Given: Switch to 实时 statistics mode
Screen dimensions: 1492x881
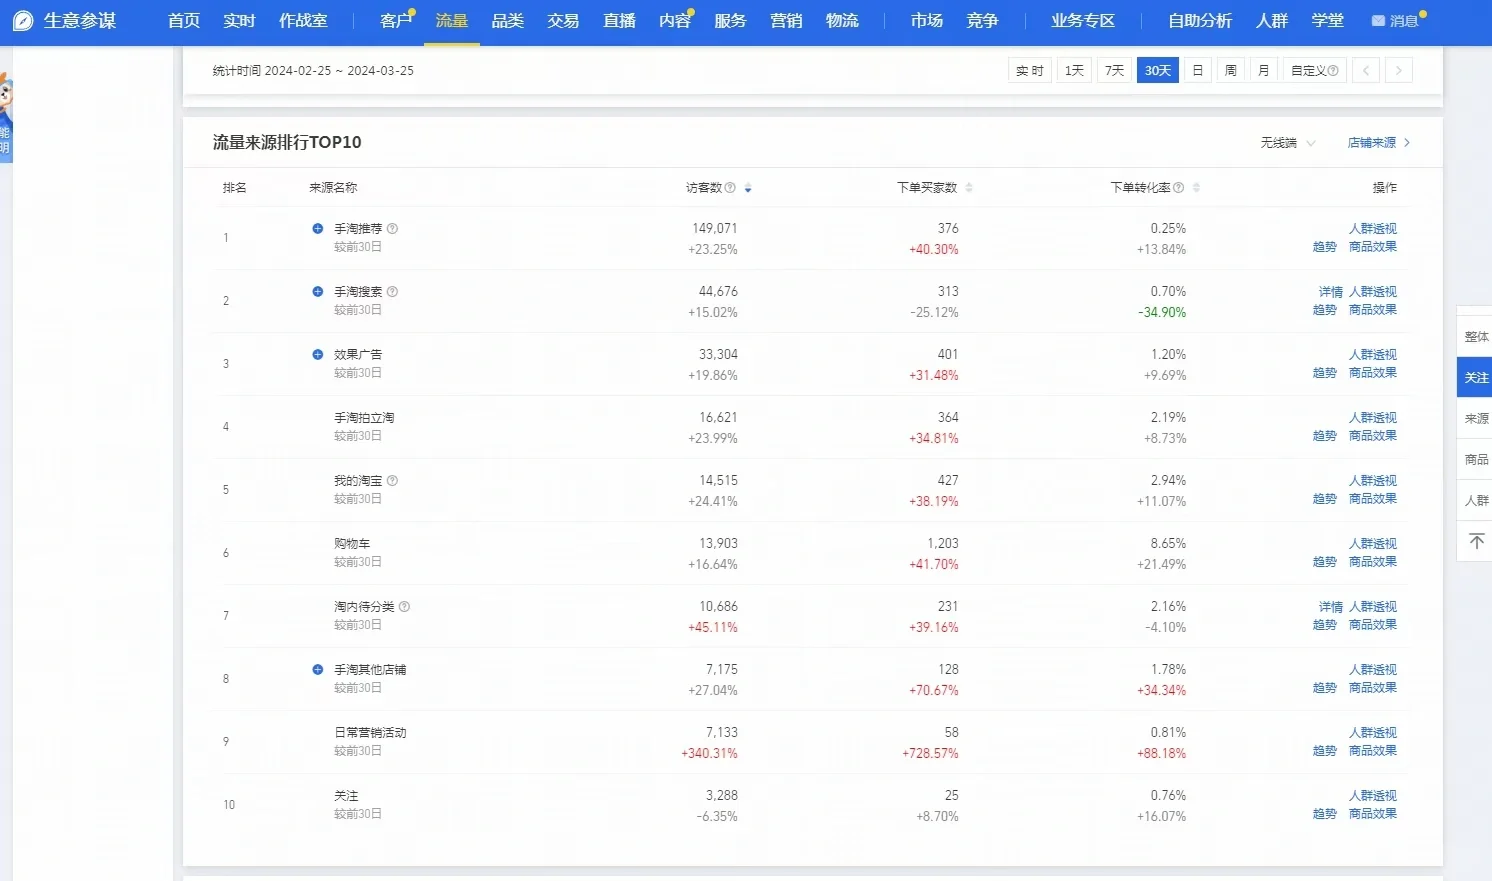Looking at the screenshot, I should coord(1029,70).
